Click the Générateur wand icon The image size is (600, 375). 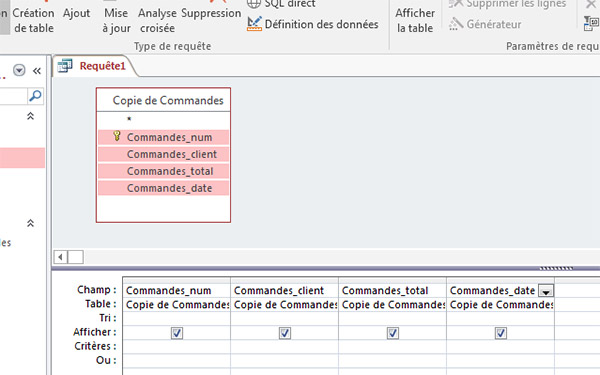[455, 24]
